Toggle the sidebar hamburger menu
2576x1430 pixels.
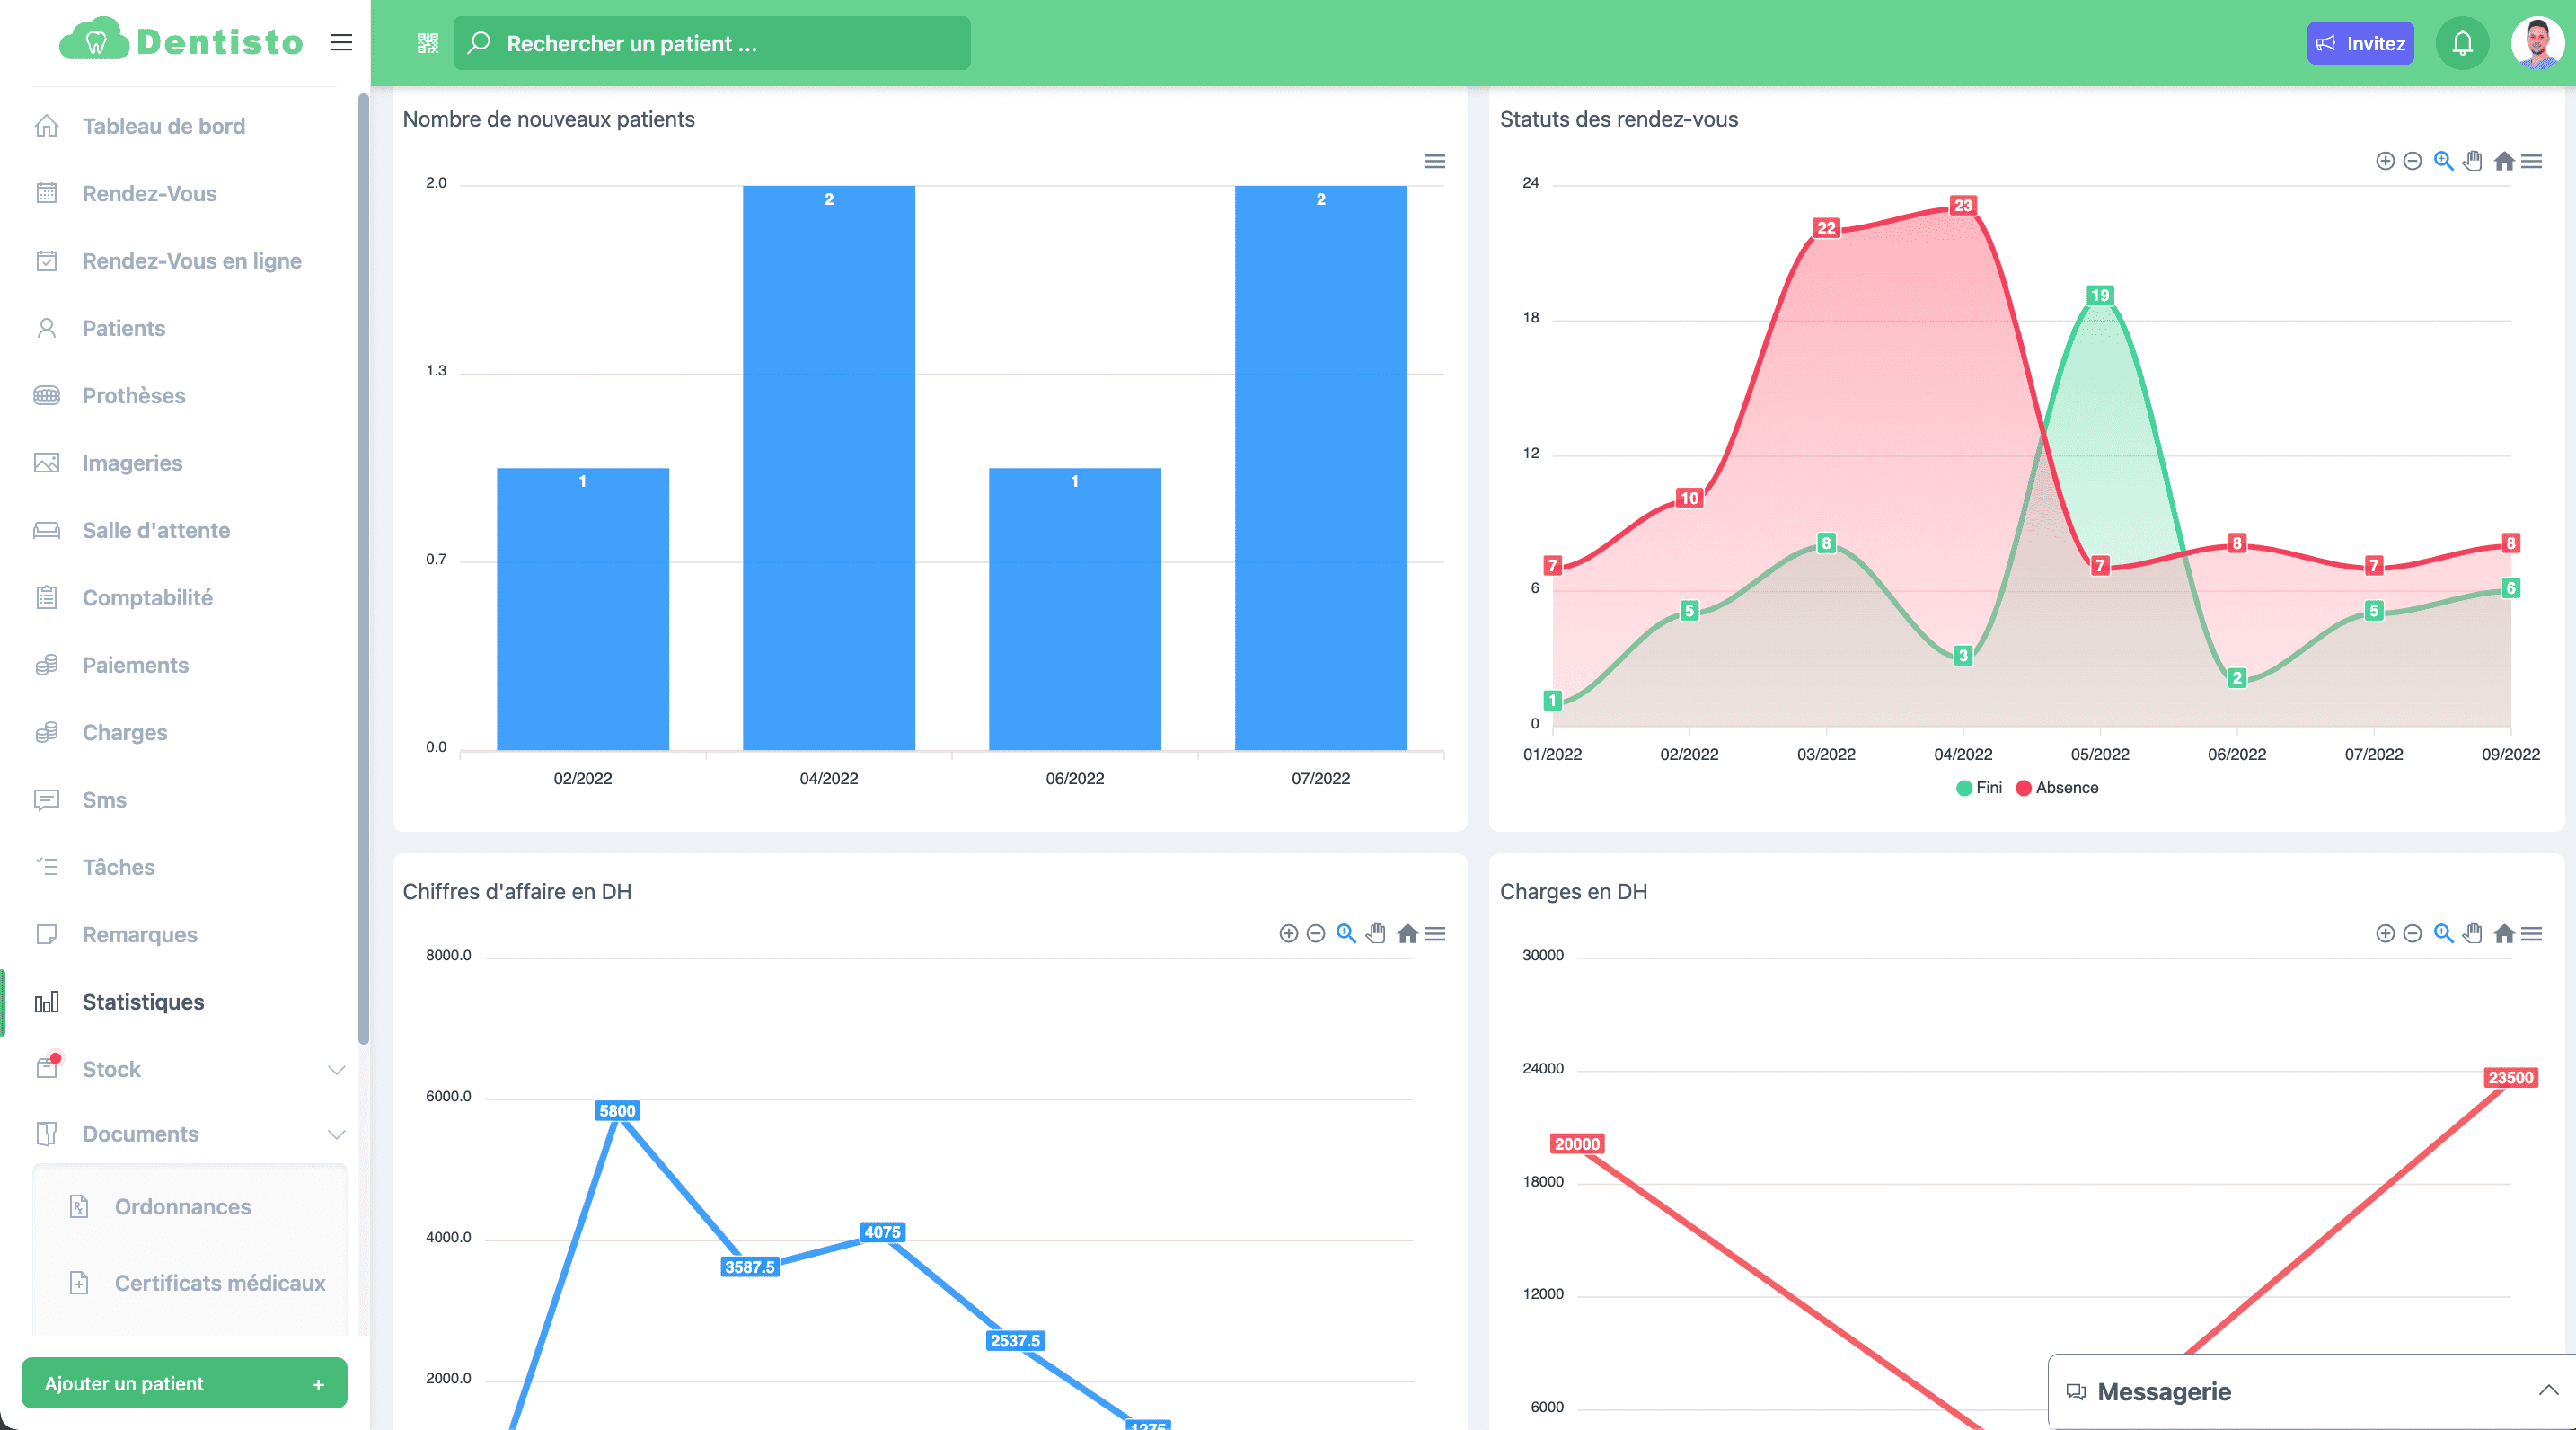[341, 42]
